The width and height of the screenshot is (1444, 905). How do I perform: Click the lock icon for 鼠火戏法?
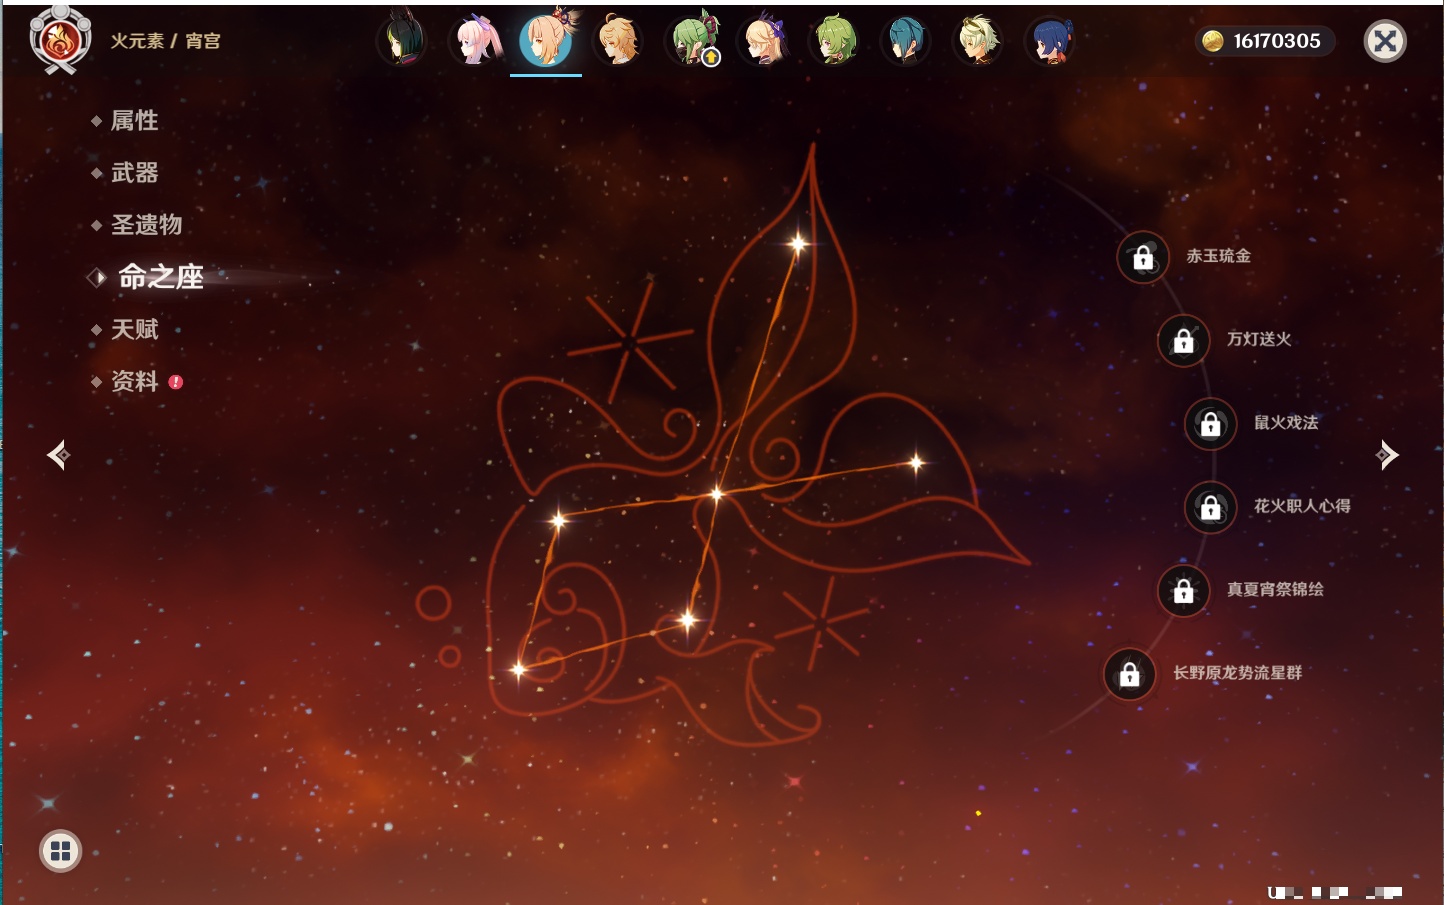coord(1211,424)
